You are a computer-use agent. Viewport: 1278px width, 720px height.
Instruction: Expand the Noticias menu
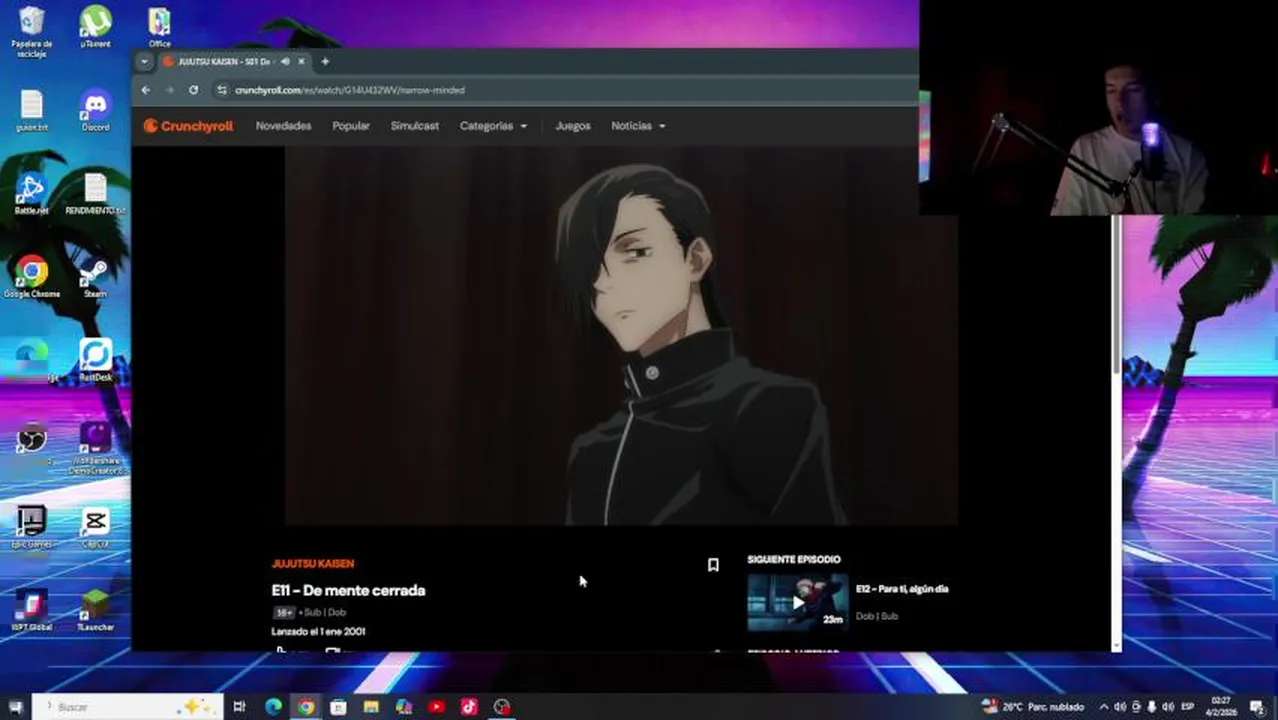pos(638,126)
